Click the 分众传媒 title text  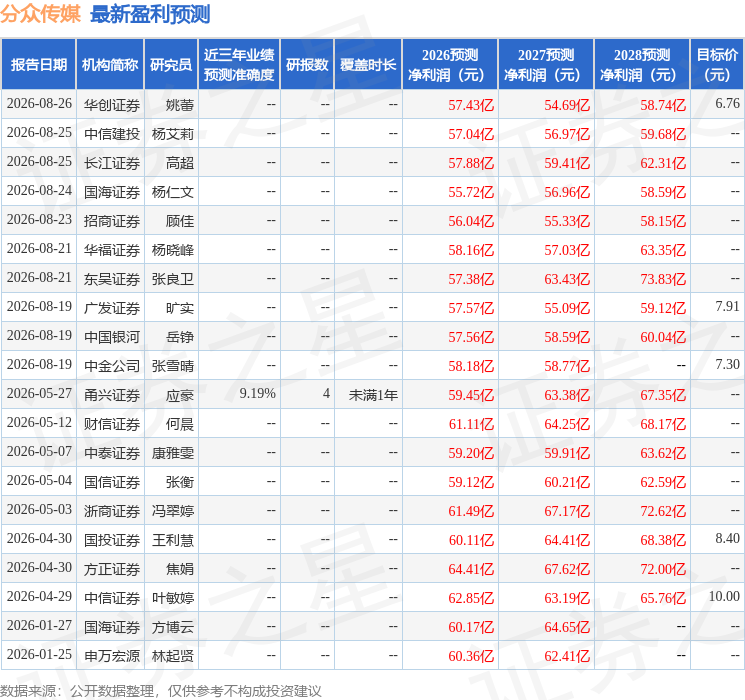(40, 14)
